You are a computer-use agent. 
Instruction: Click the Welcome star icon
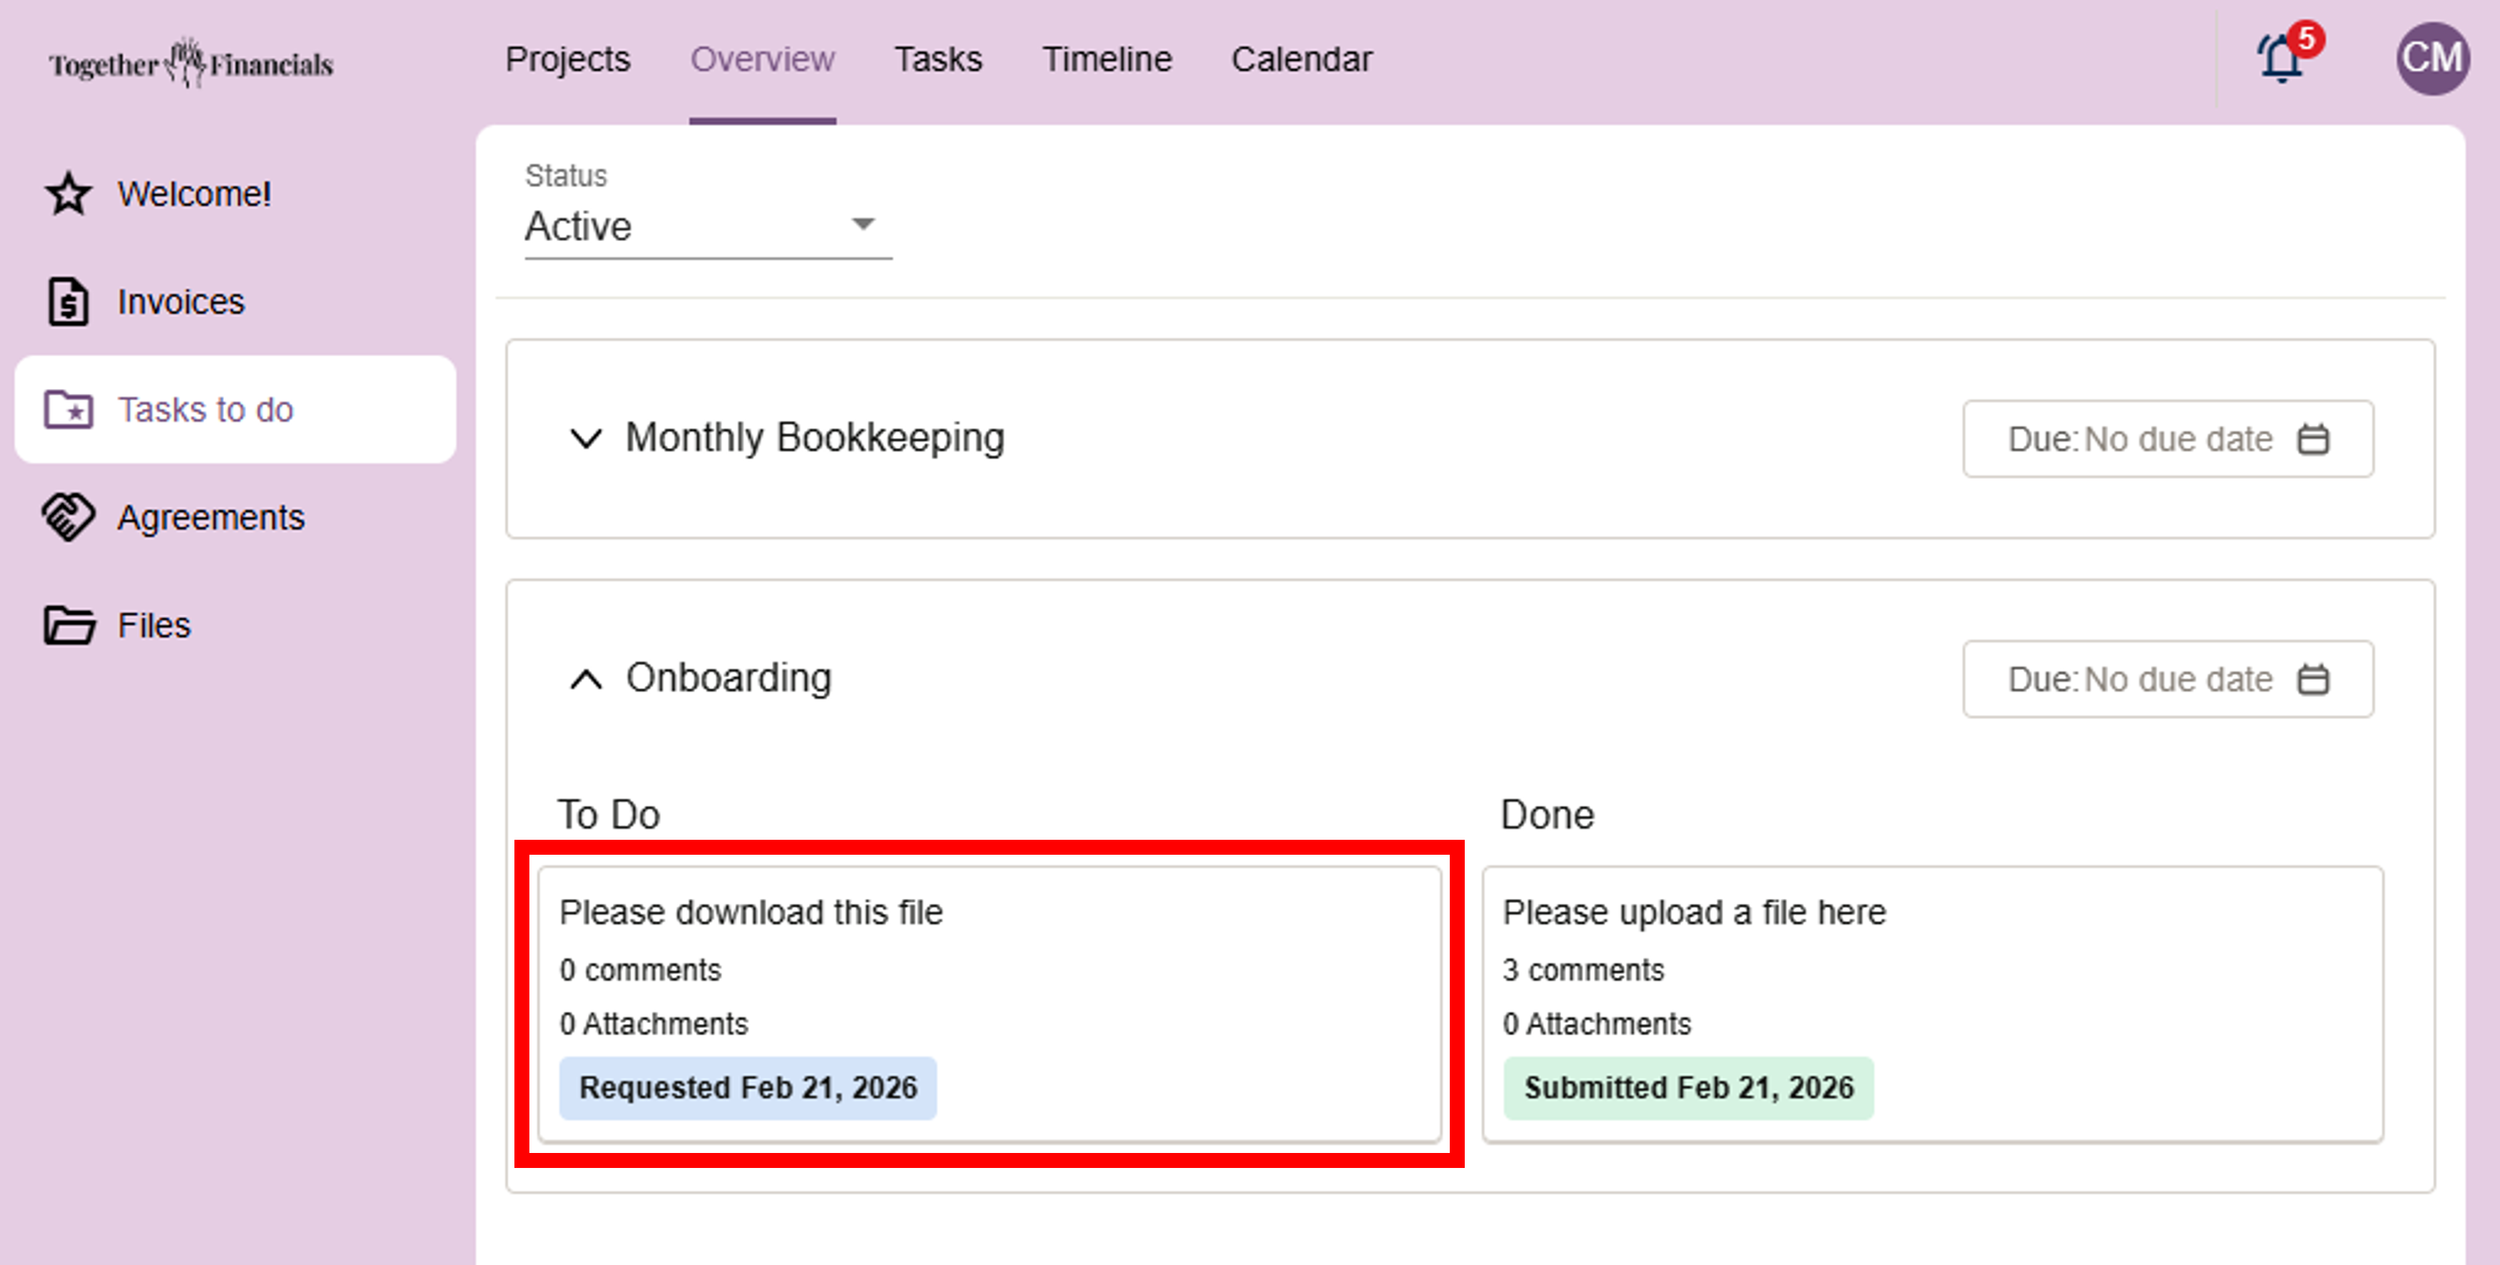pos(68,194)
